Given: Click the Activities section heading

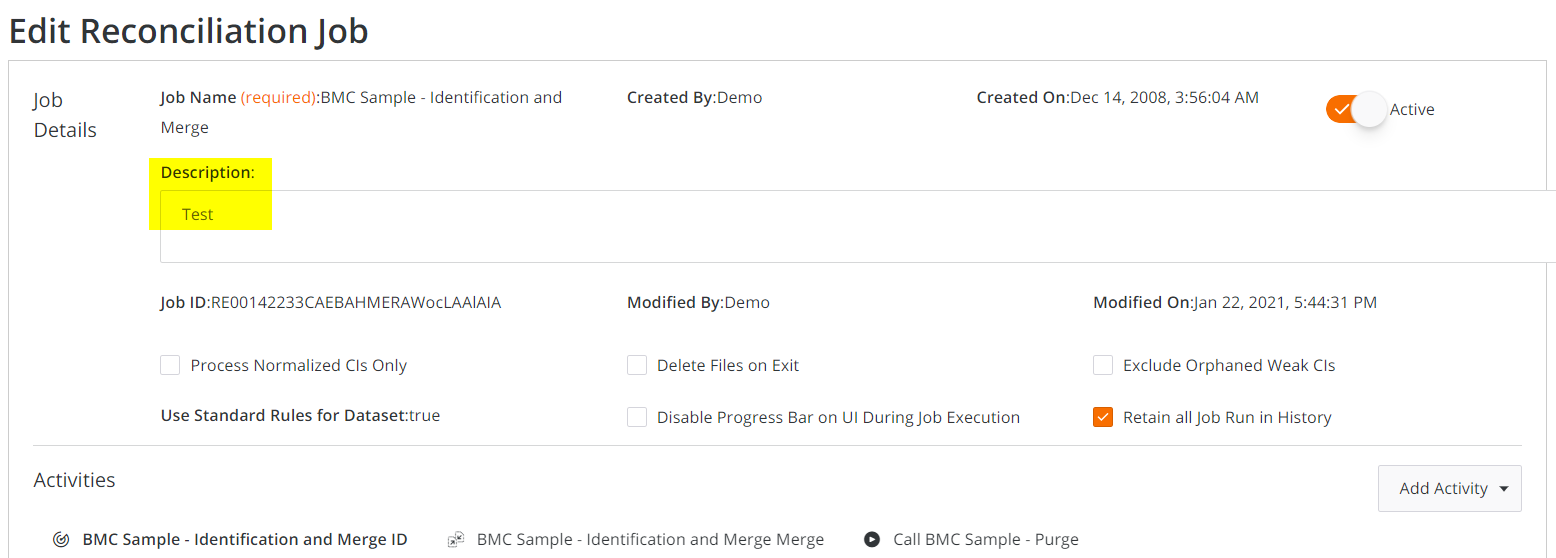Looking at the screenshot, I should click(x=74, y=480).
